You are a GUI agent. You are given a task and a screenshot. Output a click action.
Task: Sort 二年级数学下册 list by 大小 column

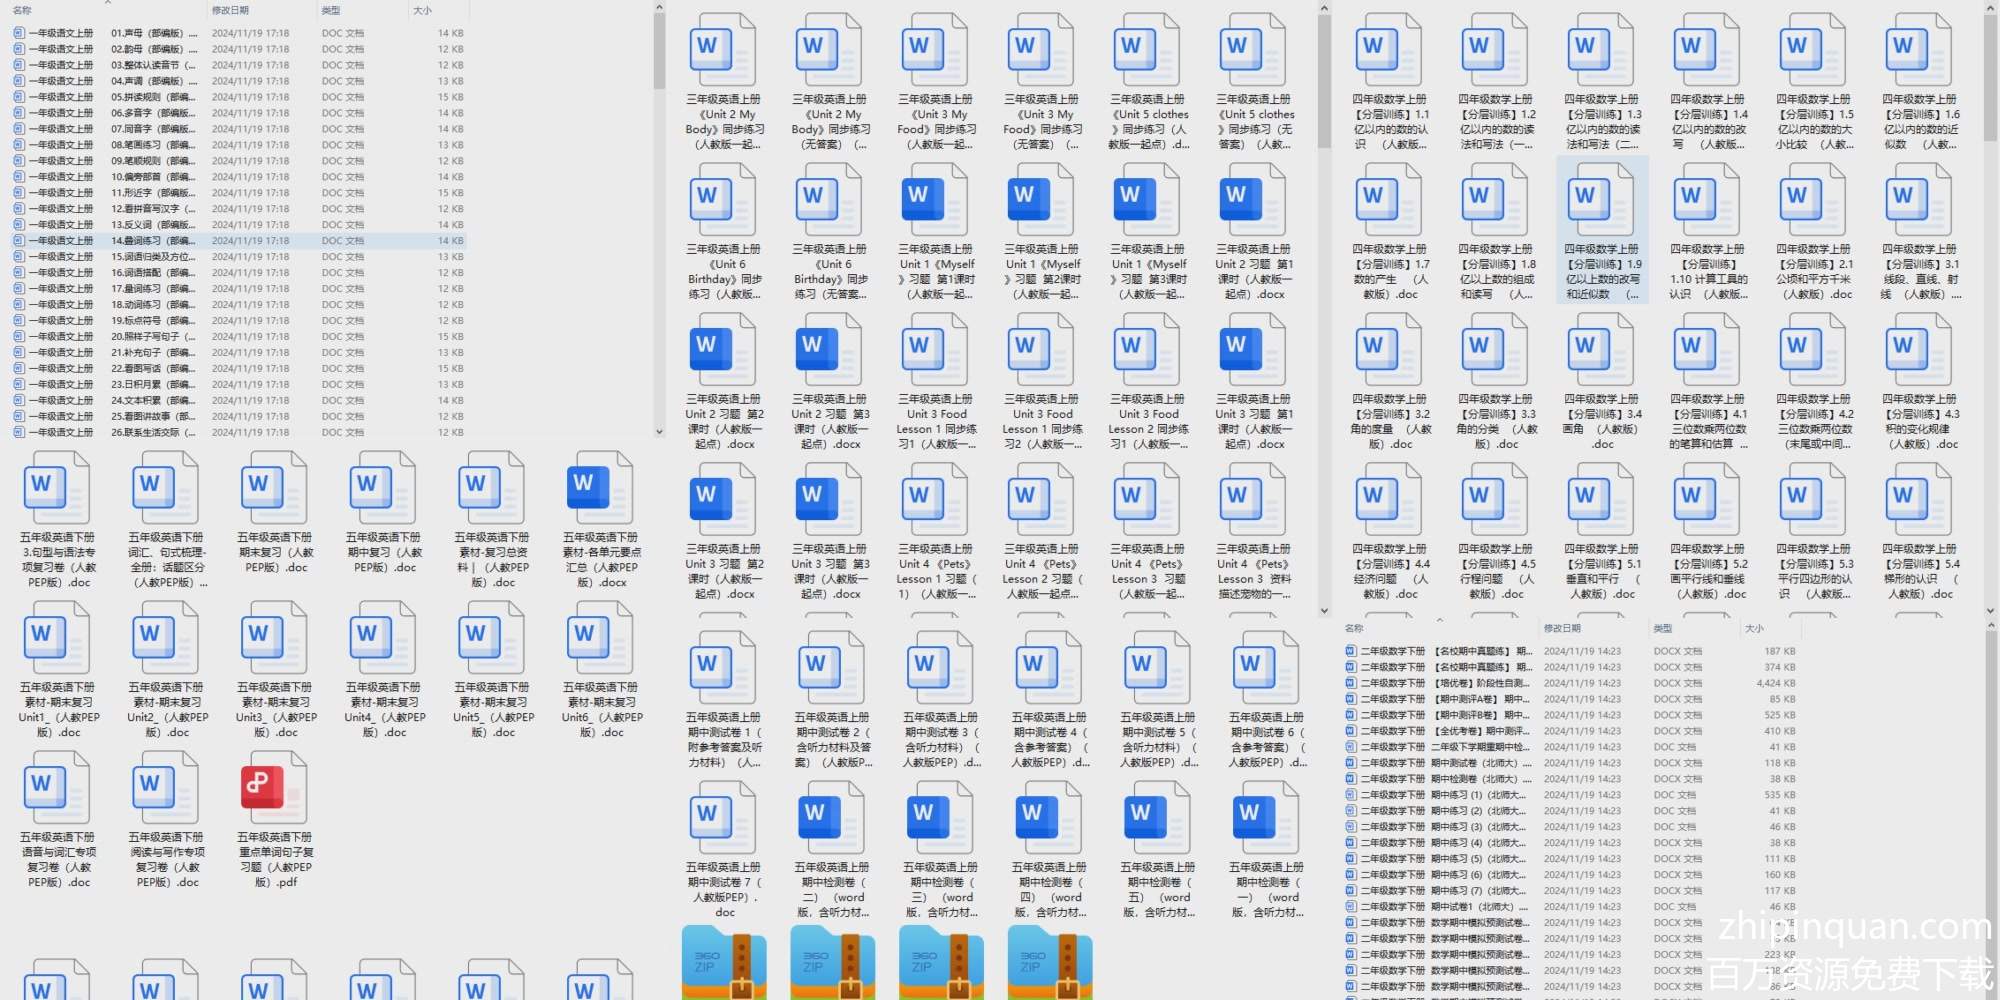coord(1754,628)
